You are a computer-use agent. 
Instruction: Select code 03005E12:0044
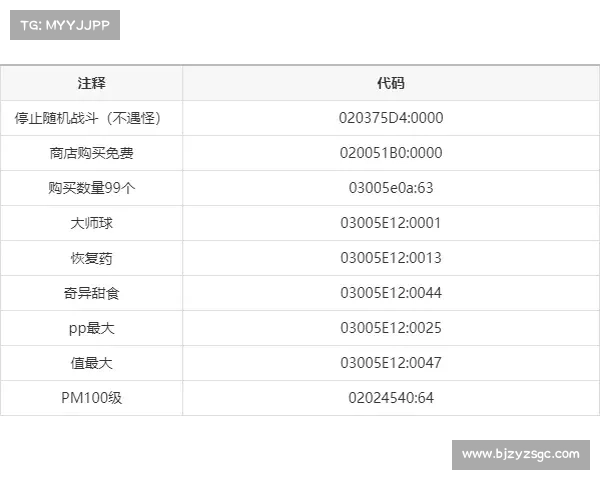point(390,293)
